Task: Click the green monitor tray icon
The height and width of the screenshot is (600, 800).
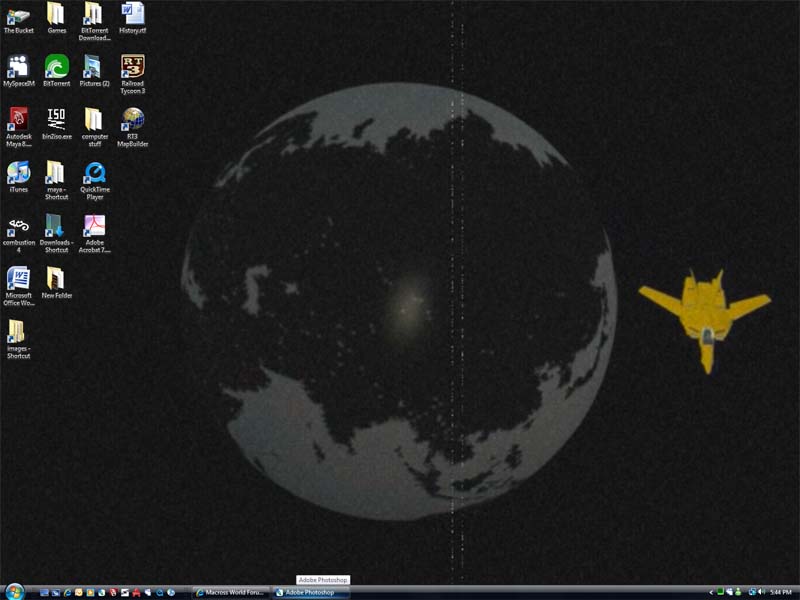Action: 720,592
